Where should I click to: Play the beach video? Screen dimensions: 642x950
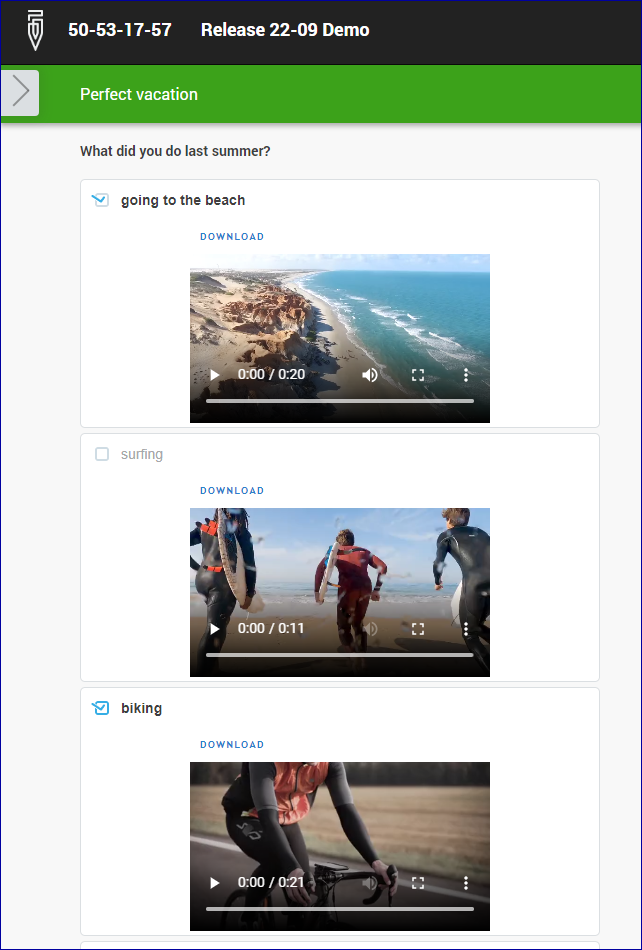(214, 374)
